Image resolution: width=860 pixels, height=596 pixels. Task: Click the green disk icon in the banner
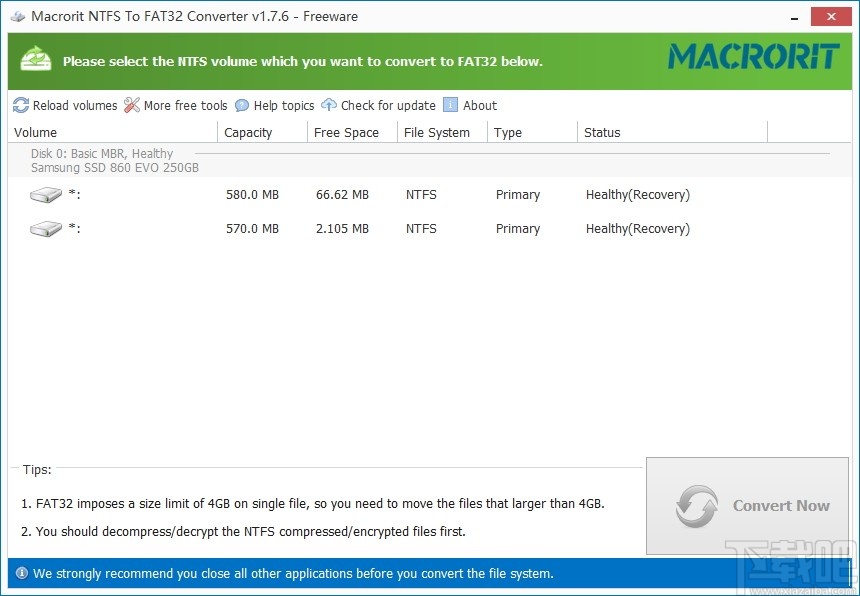click(x=36, y=60)
